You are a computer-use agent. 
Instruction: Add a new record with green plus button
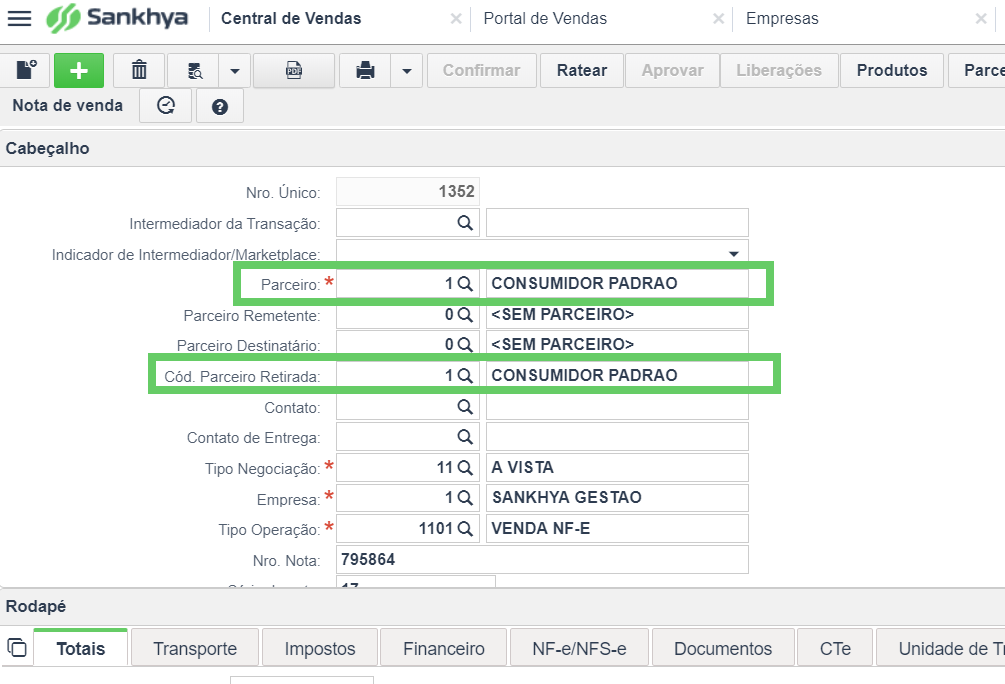(79, 70)
